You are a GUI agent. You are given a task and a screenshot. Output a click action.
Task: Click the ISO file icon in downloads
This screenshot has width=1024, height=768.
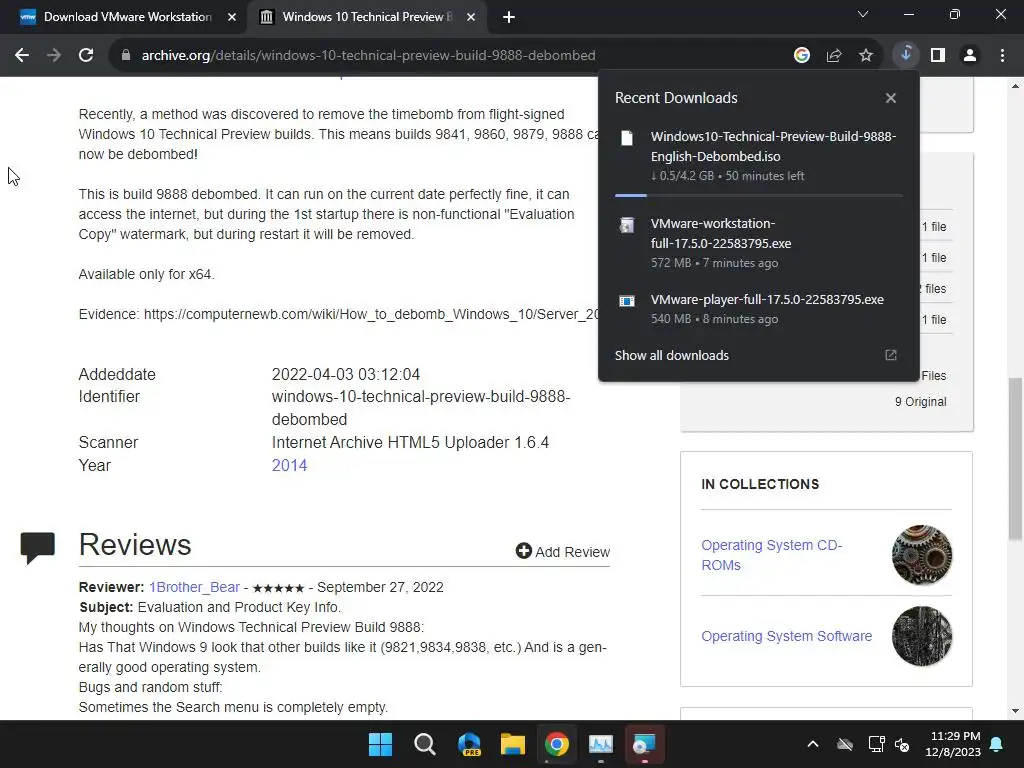627,138
